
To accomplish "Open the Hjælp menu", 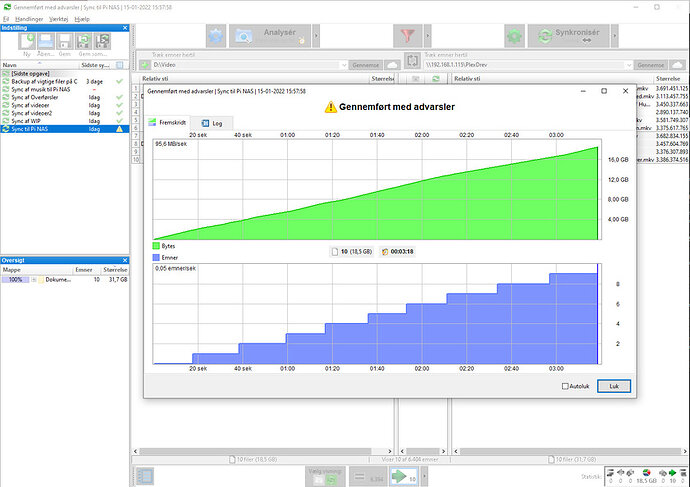I will point(82,19).
